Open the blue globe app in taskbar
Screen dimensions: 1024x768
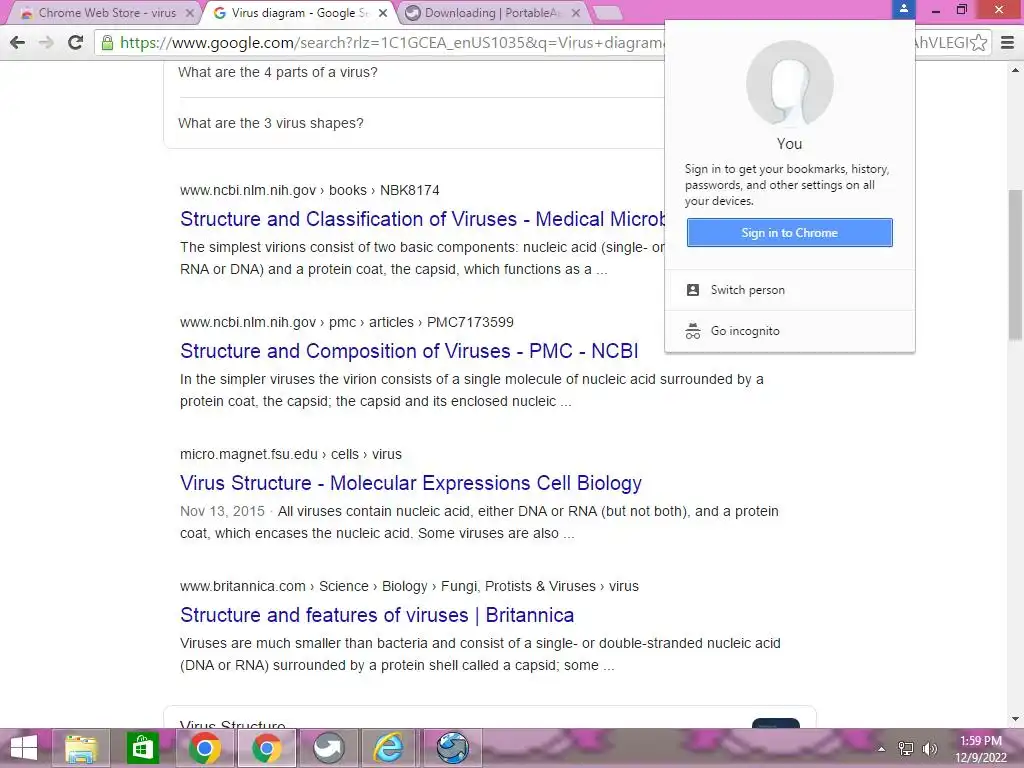click(452, 748)
